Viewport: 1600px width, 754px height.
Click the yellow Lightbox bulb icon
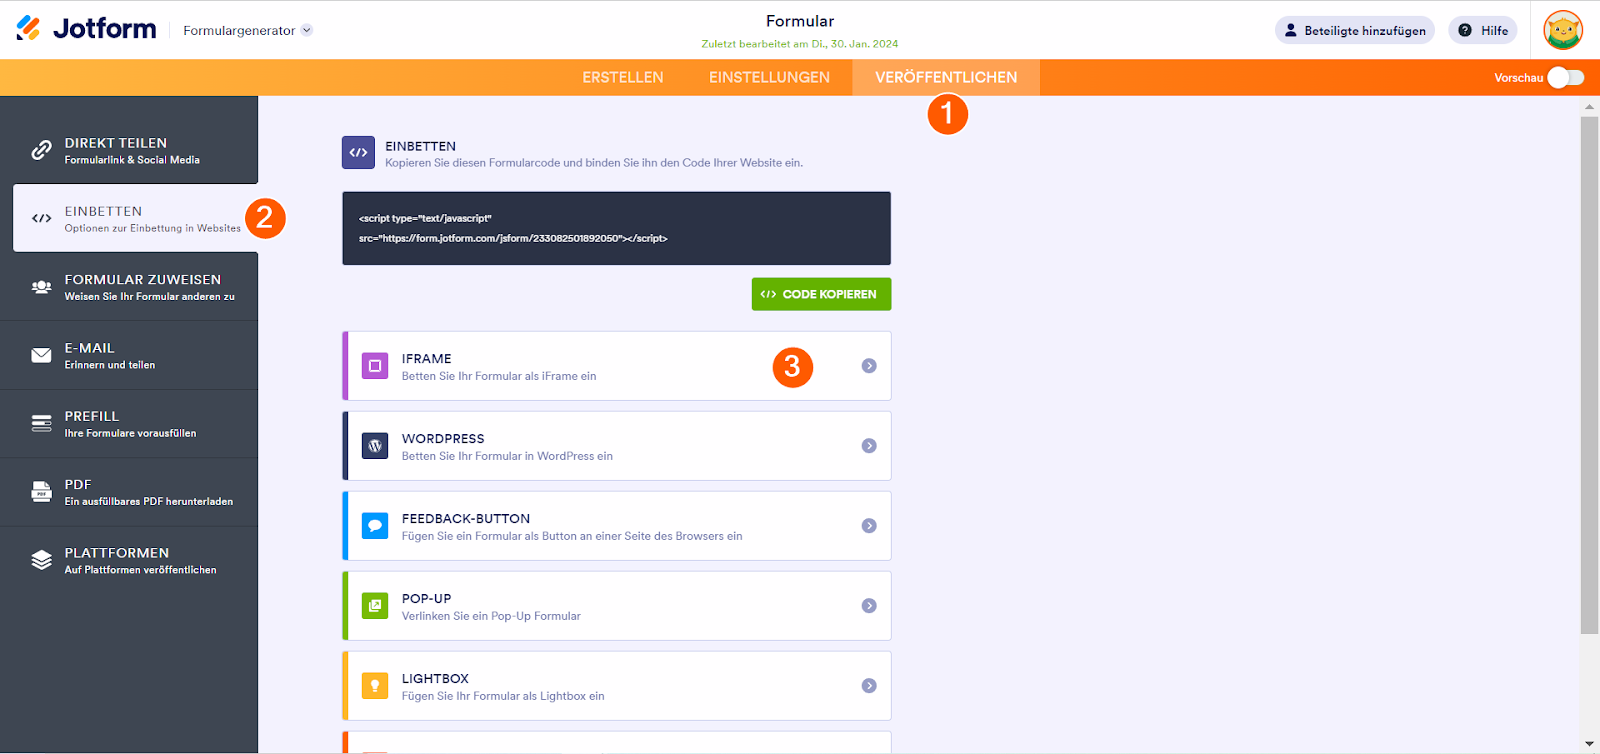(x=375, y=686)
